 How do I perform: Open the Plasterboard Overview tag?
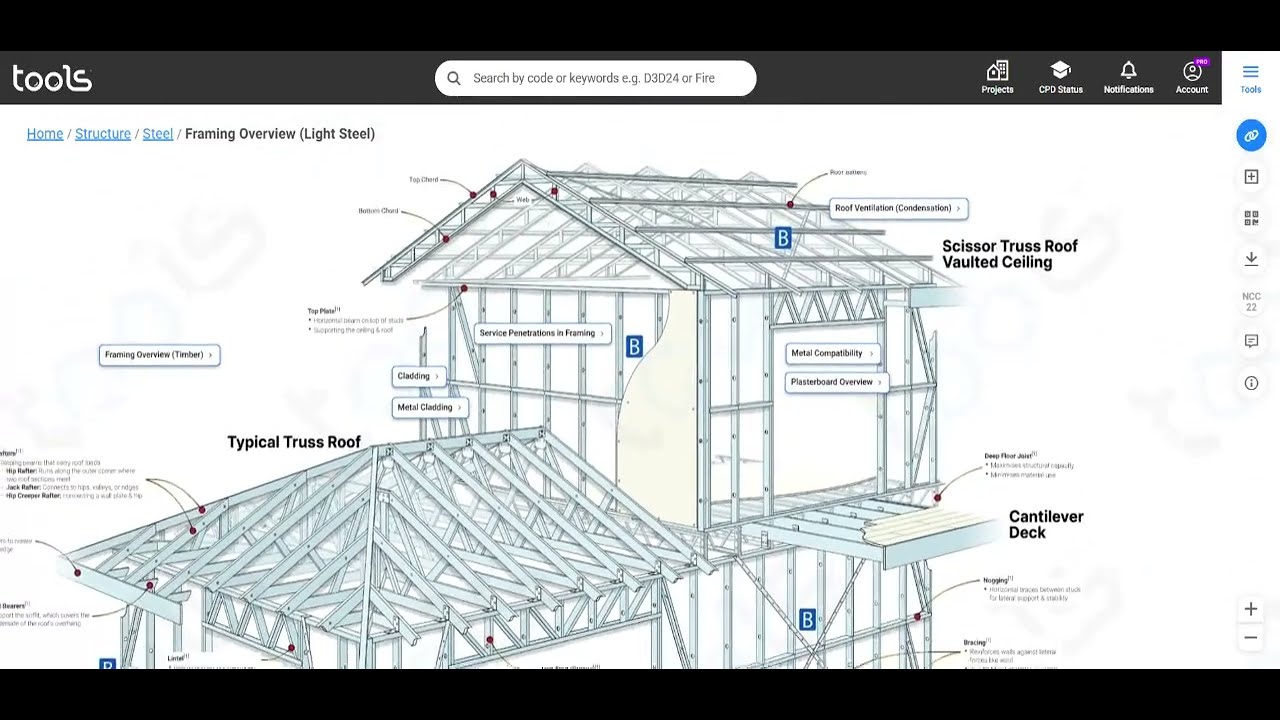837,382
